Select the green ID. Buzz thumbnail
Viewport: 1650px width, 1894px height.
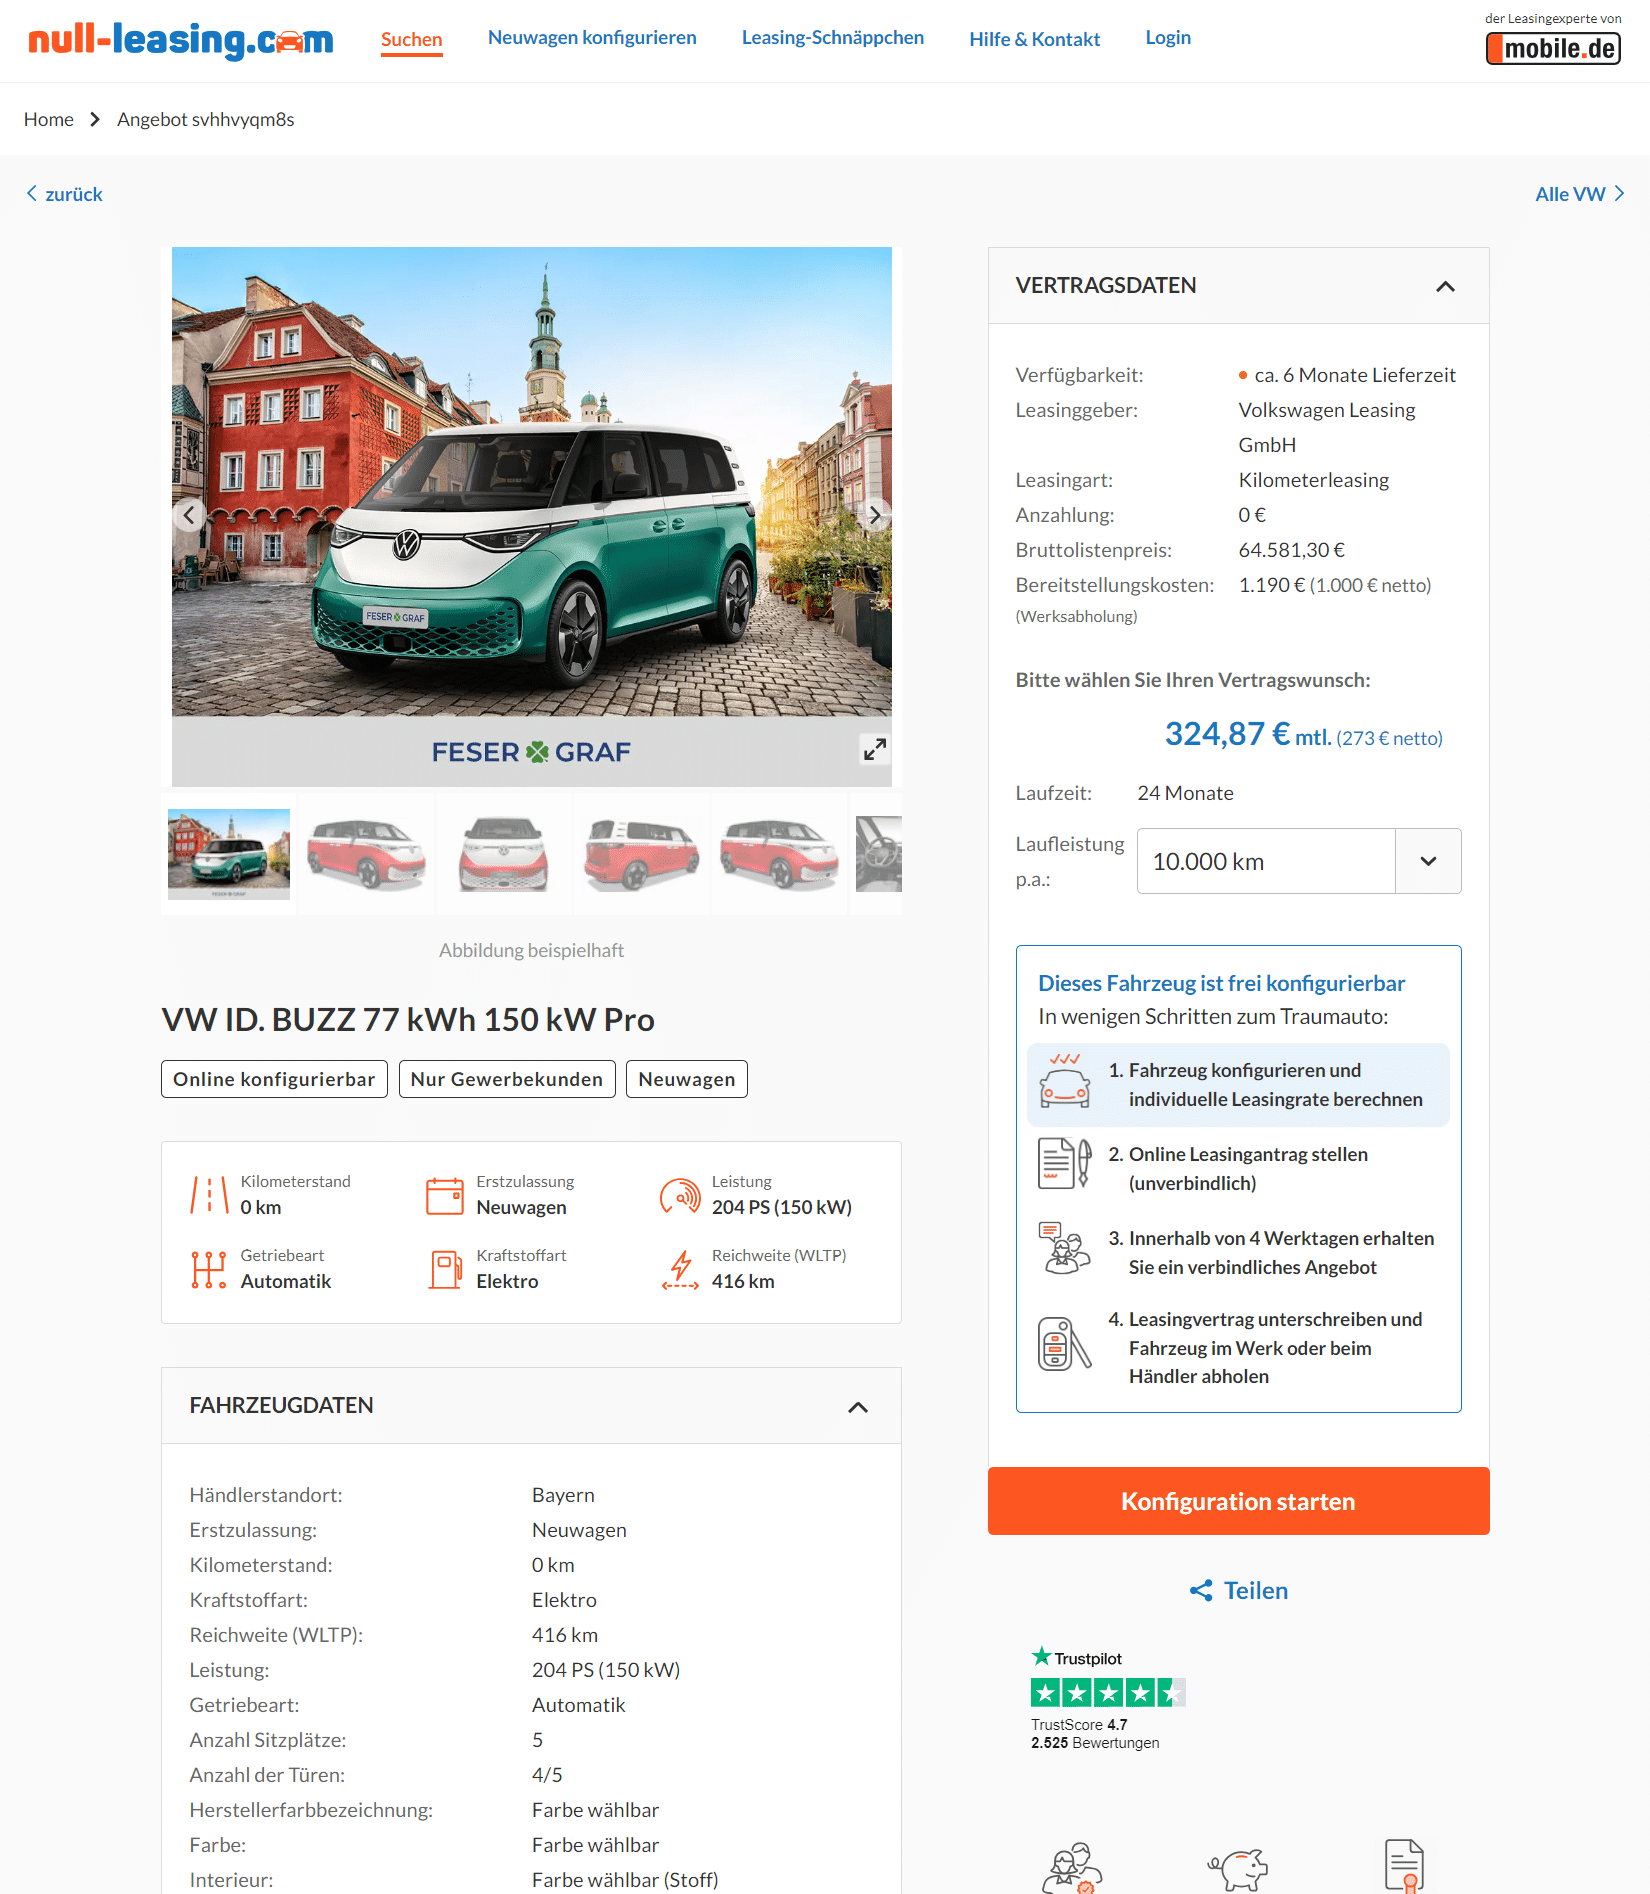tap(229, 854)
